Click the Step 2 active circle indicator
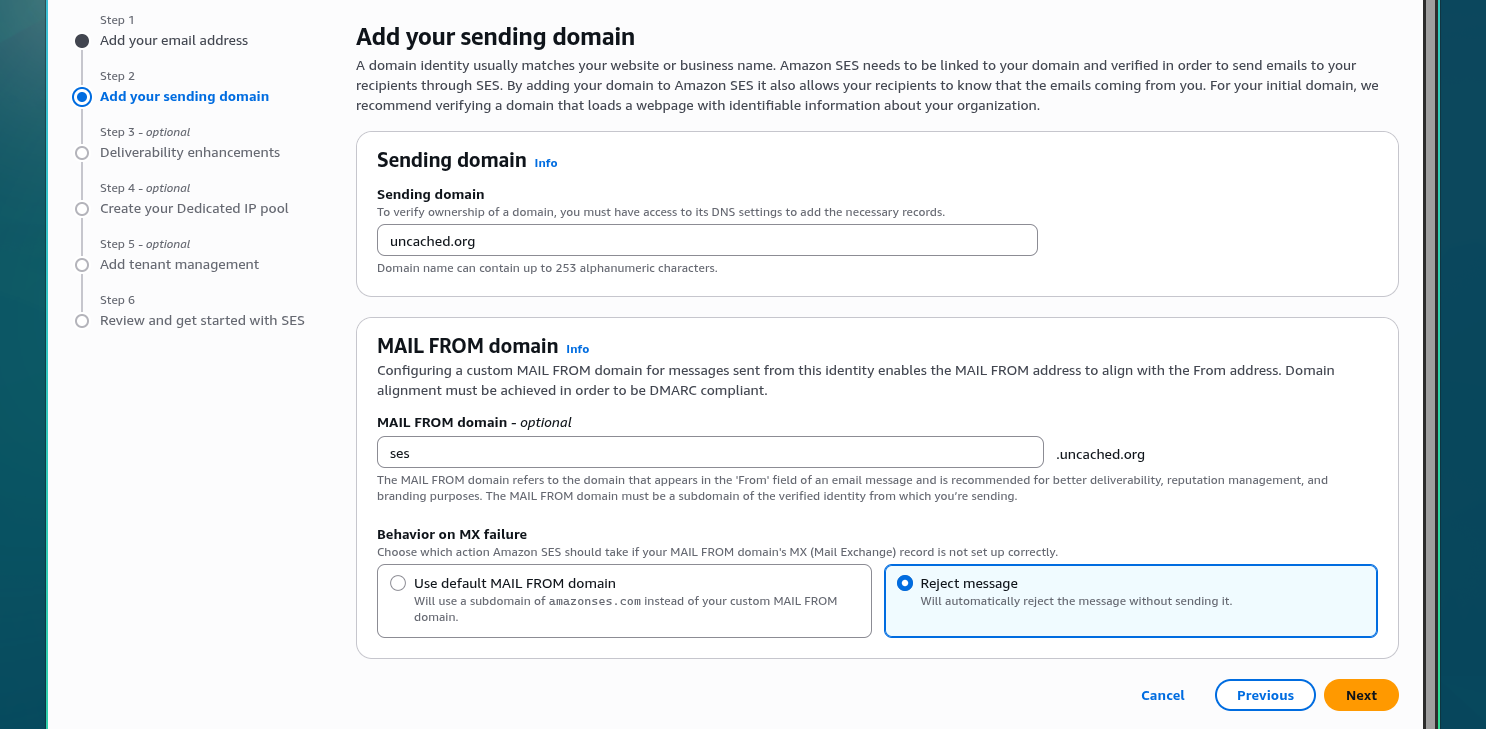The width and height of the screenshot is (1486, 729). click(x=82, y=97)
